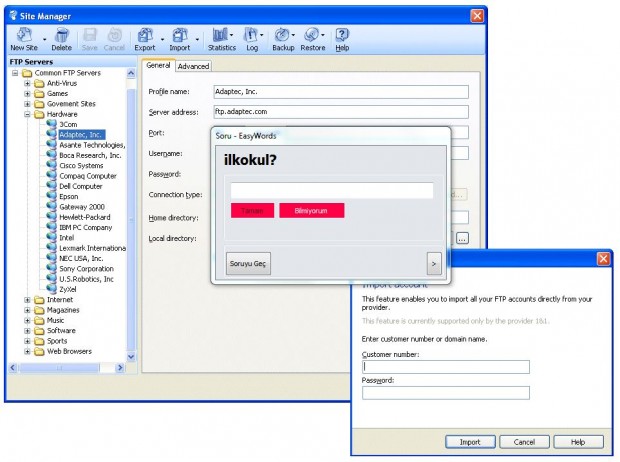Click the Local directory browse (...) button
Image resolution: width=620 pixels, height=462 pixels.
(462, 238)
